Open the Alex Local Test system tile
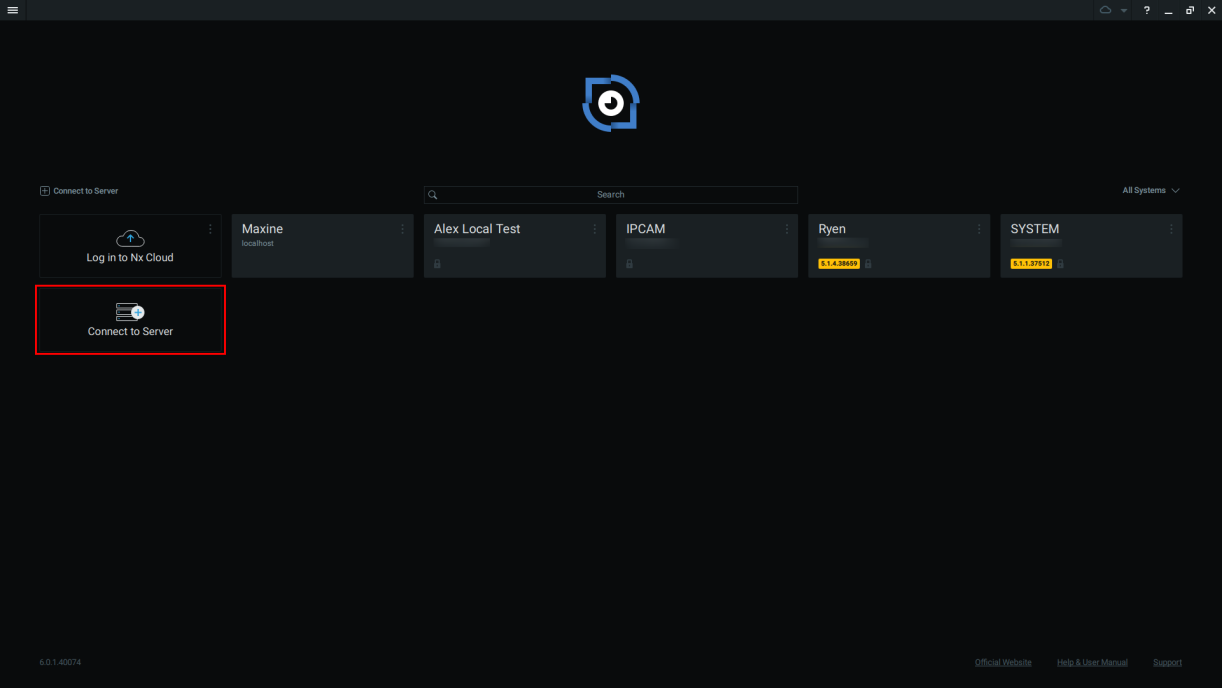The image size is (1222, 688). pos(514,246)
